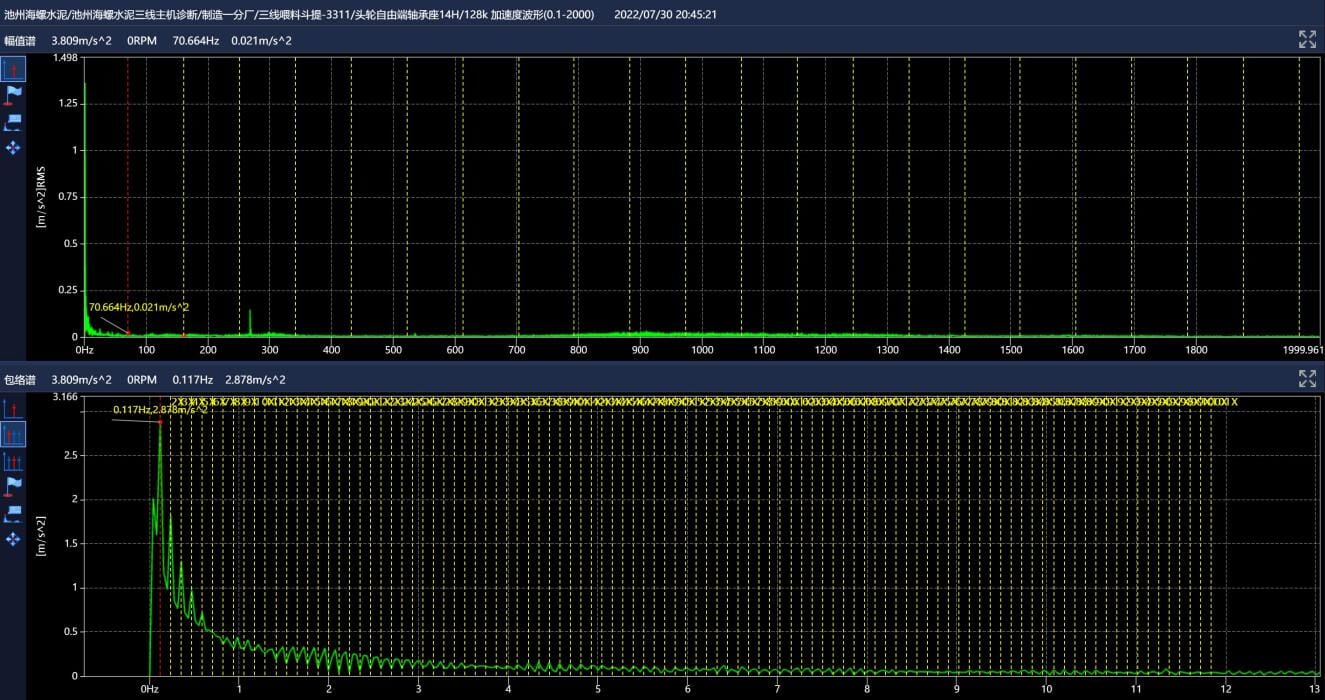The height and width of the screenshot is (700, 1325).
Task: Toggle harmonic cursor mode in envelope spectrum
Action: 13,434
